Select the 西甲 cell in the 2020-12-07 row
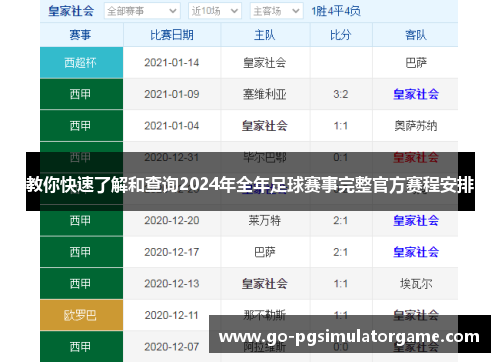This screenshot has width=500, height=362. click(81, 347)
